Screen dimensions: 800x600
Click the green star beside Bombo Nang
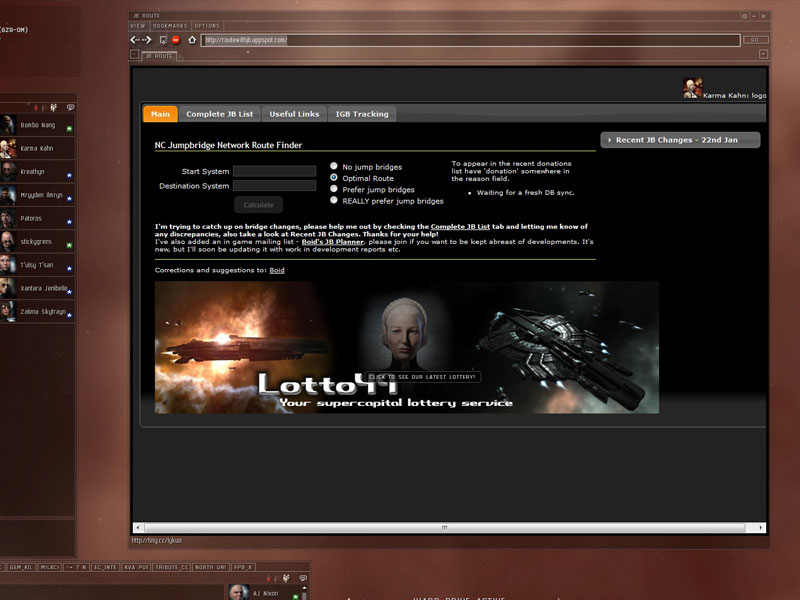tap(69, 129)
